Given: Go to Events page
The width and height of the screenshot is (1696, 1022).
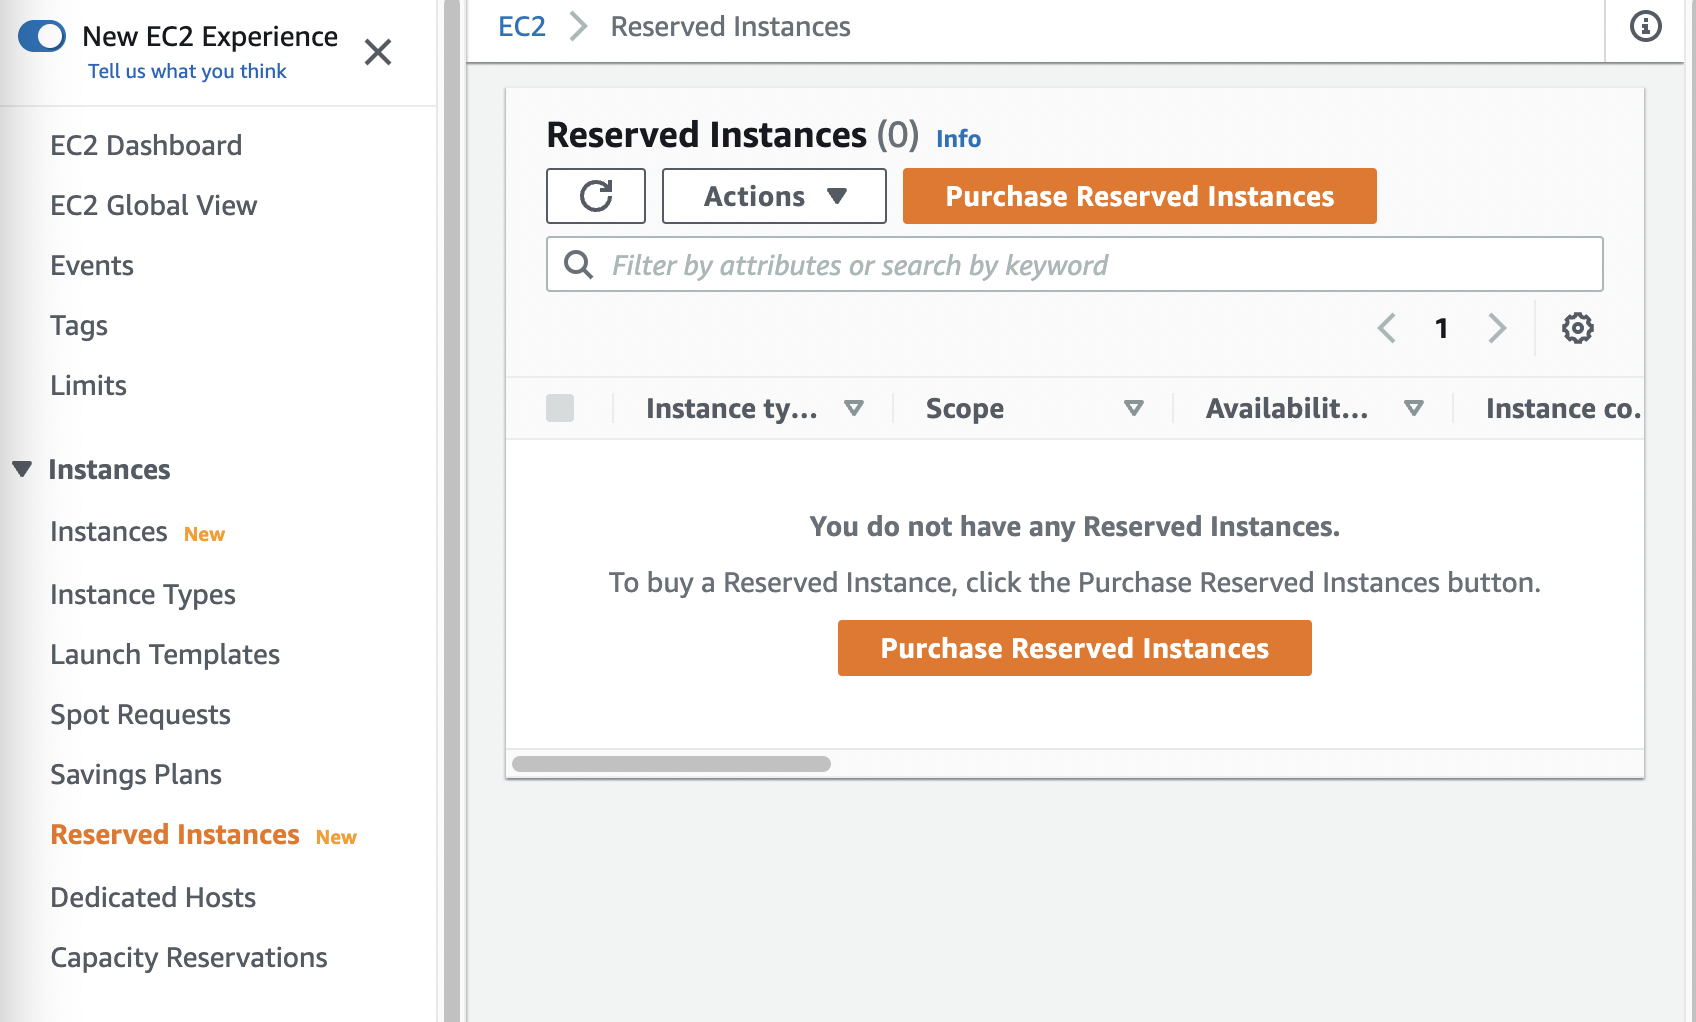Looking at the screenshot, I should [92, 266].
